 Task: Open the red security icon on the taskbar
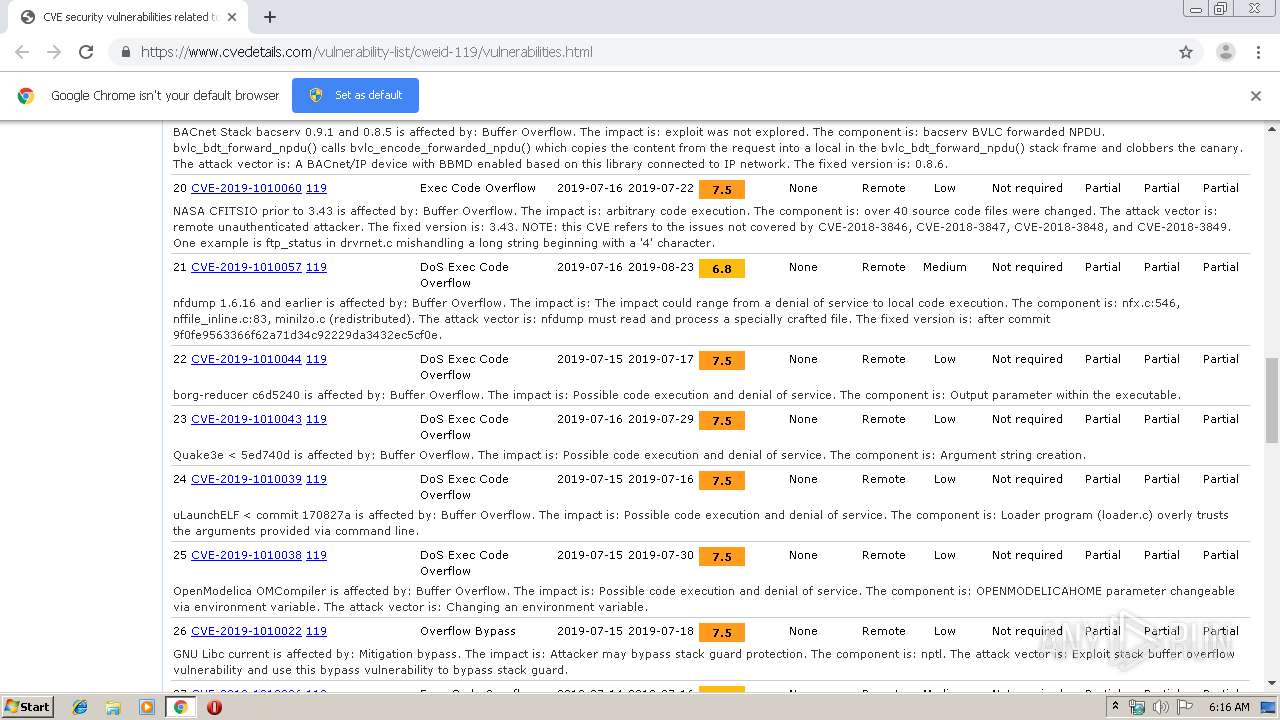pos(214,707)
